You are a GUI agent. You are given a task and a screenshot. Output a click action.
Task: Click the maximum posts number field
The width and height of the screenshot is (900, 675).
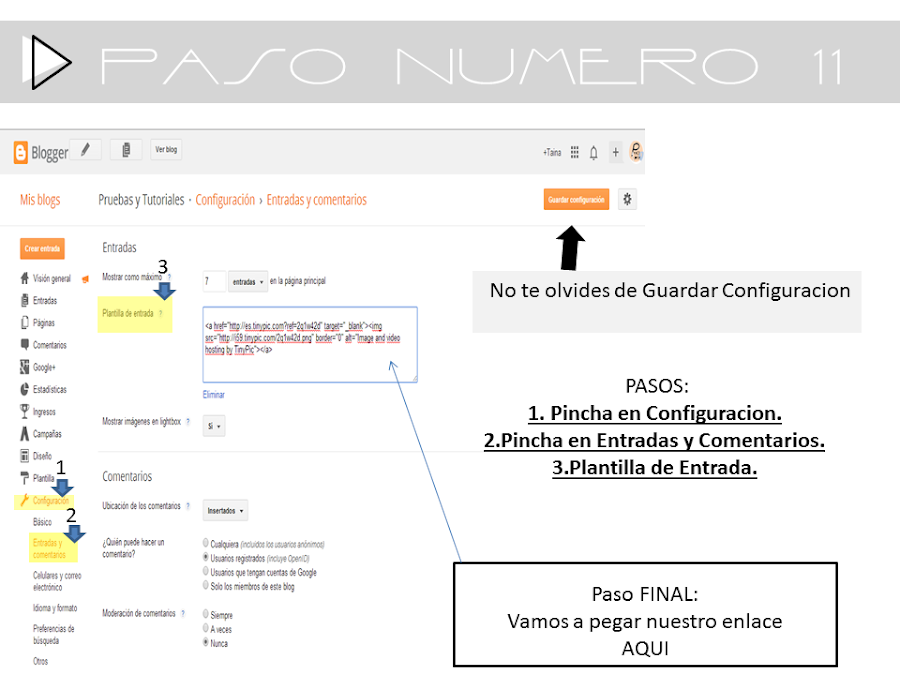(x=214, y=281)
